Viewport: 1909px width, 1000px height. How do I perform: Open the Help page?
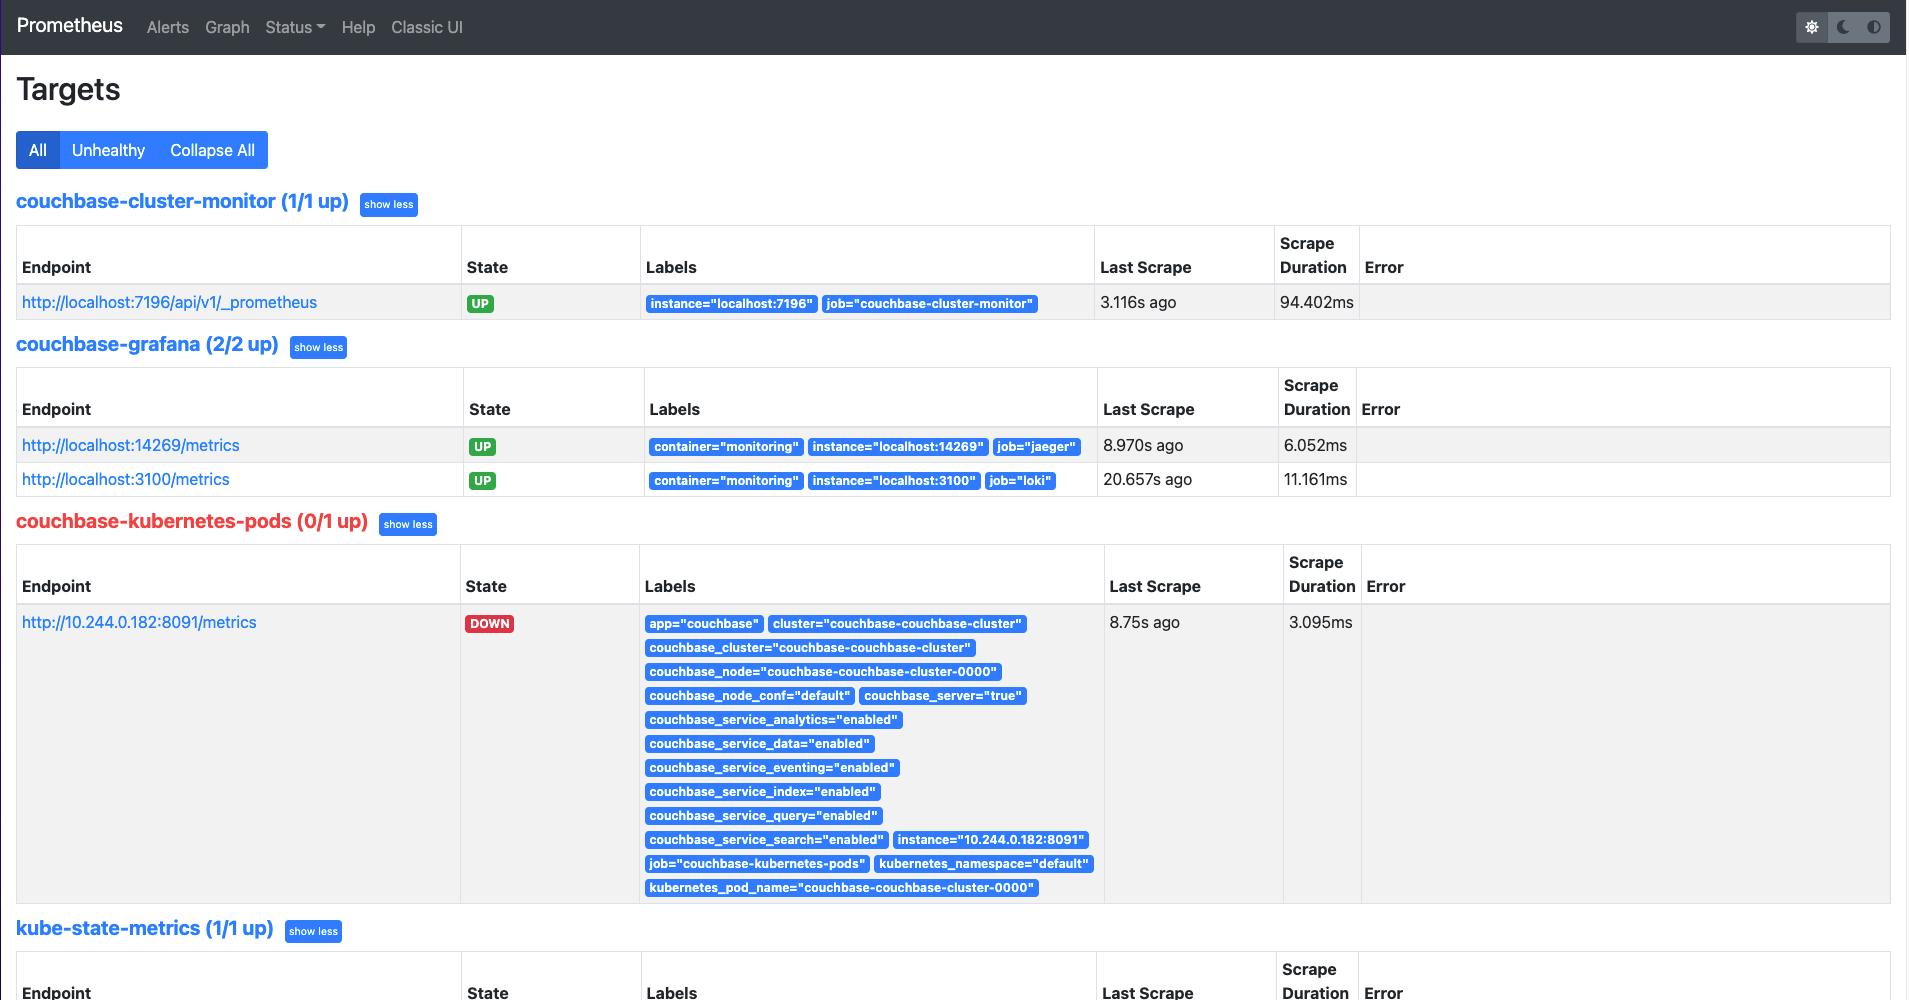pos(358,27)
